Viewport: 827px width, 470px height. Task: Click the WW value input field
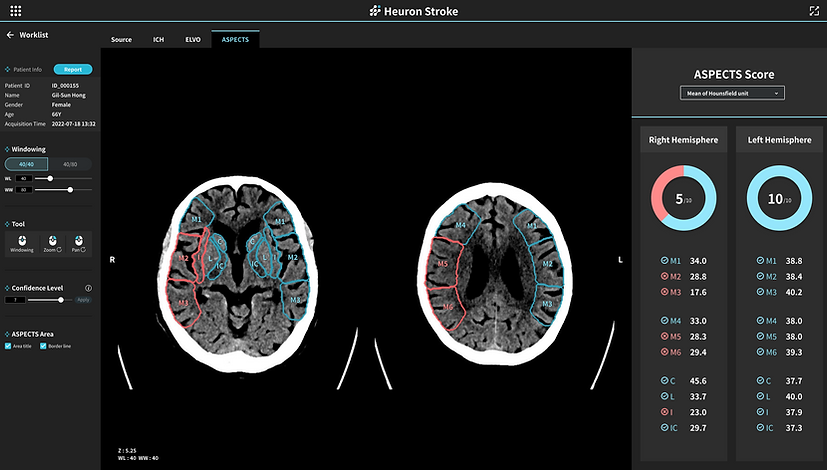pyautogui.click(x=24, y=189)
